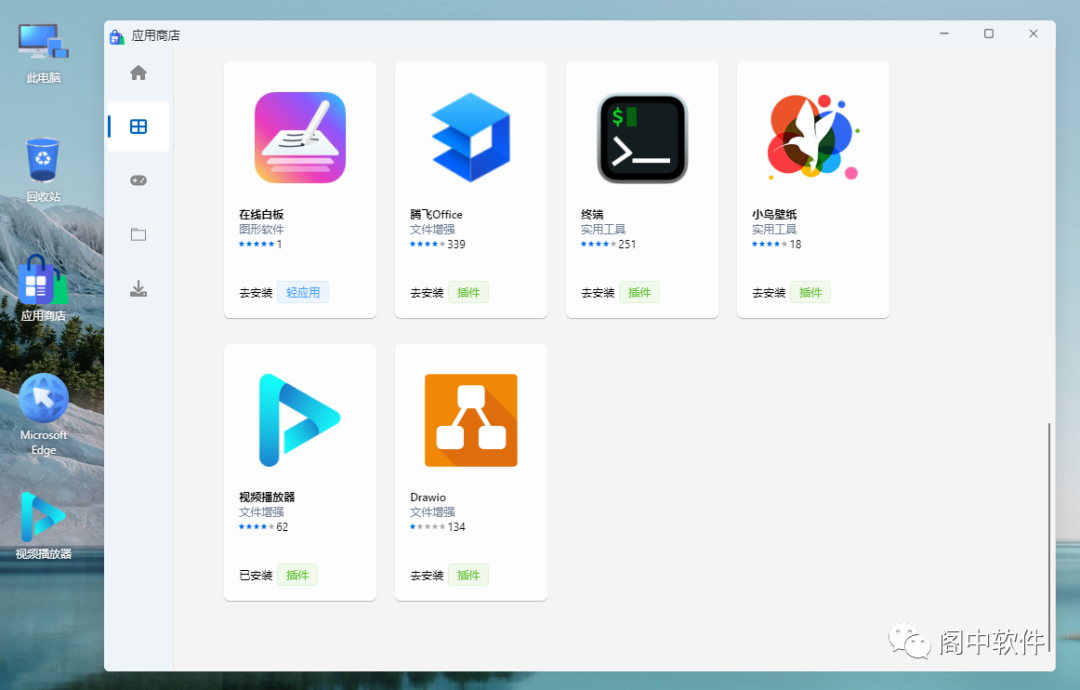The image size is (1080, 690).
Task: Install Drawio via 去安装
Action: pos(426,575)
